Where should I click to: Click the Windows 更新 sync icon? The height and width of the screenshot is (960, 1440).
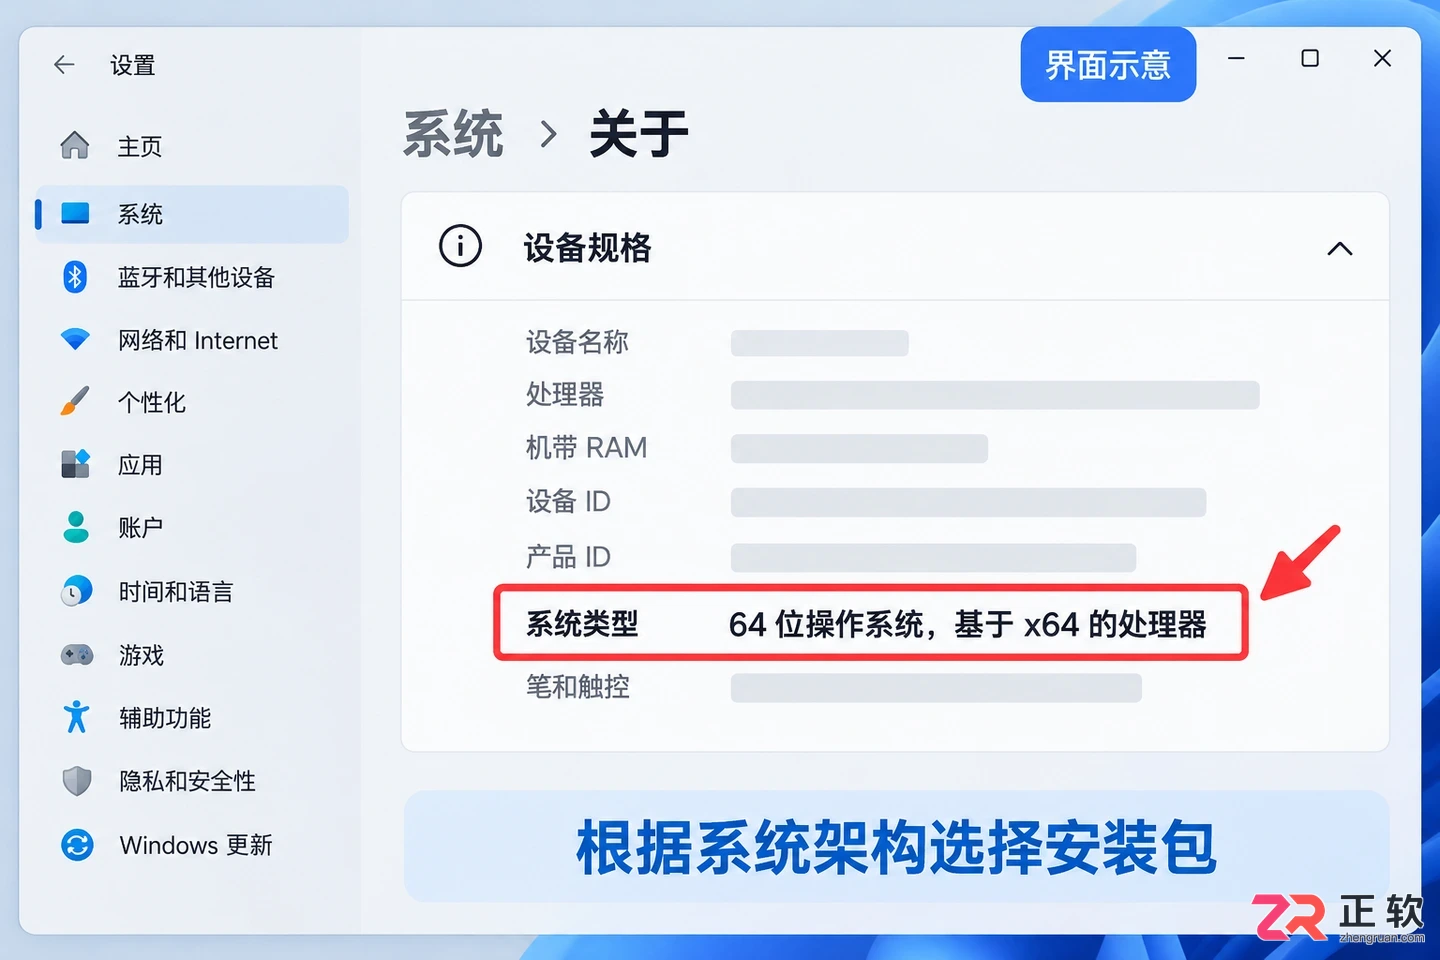point(77,845)
